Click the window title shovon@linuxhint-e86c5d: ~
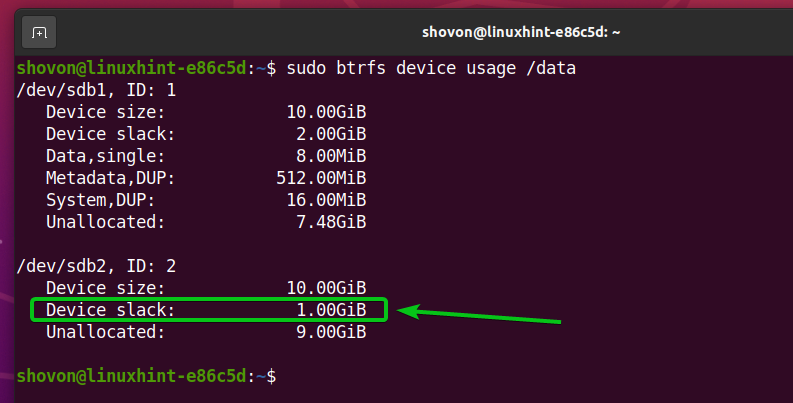Screen dimensions: 793x403 510,32
